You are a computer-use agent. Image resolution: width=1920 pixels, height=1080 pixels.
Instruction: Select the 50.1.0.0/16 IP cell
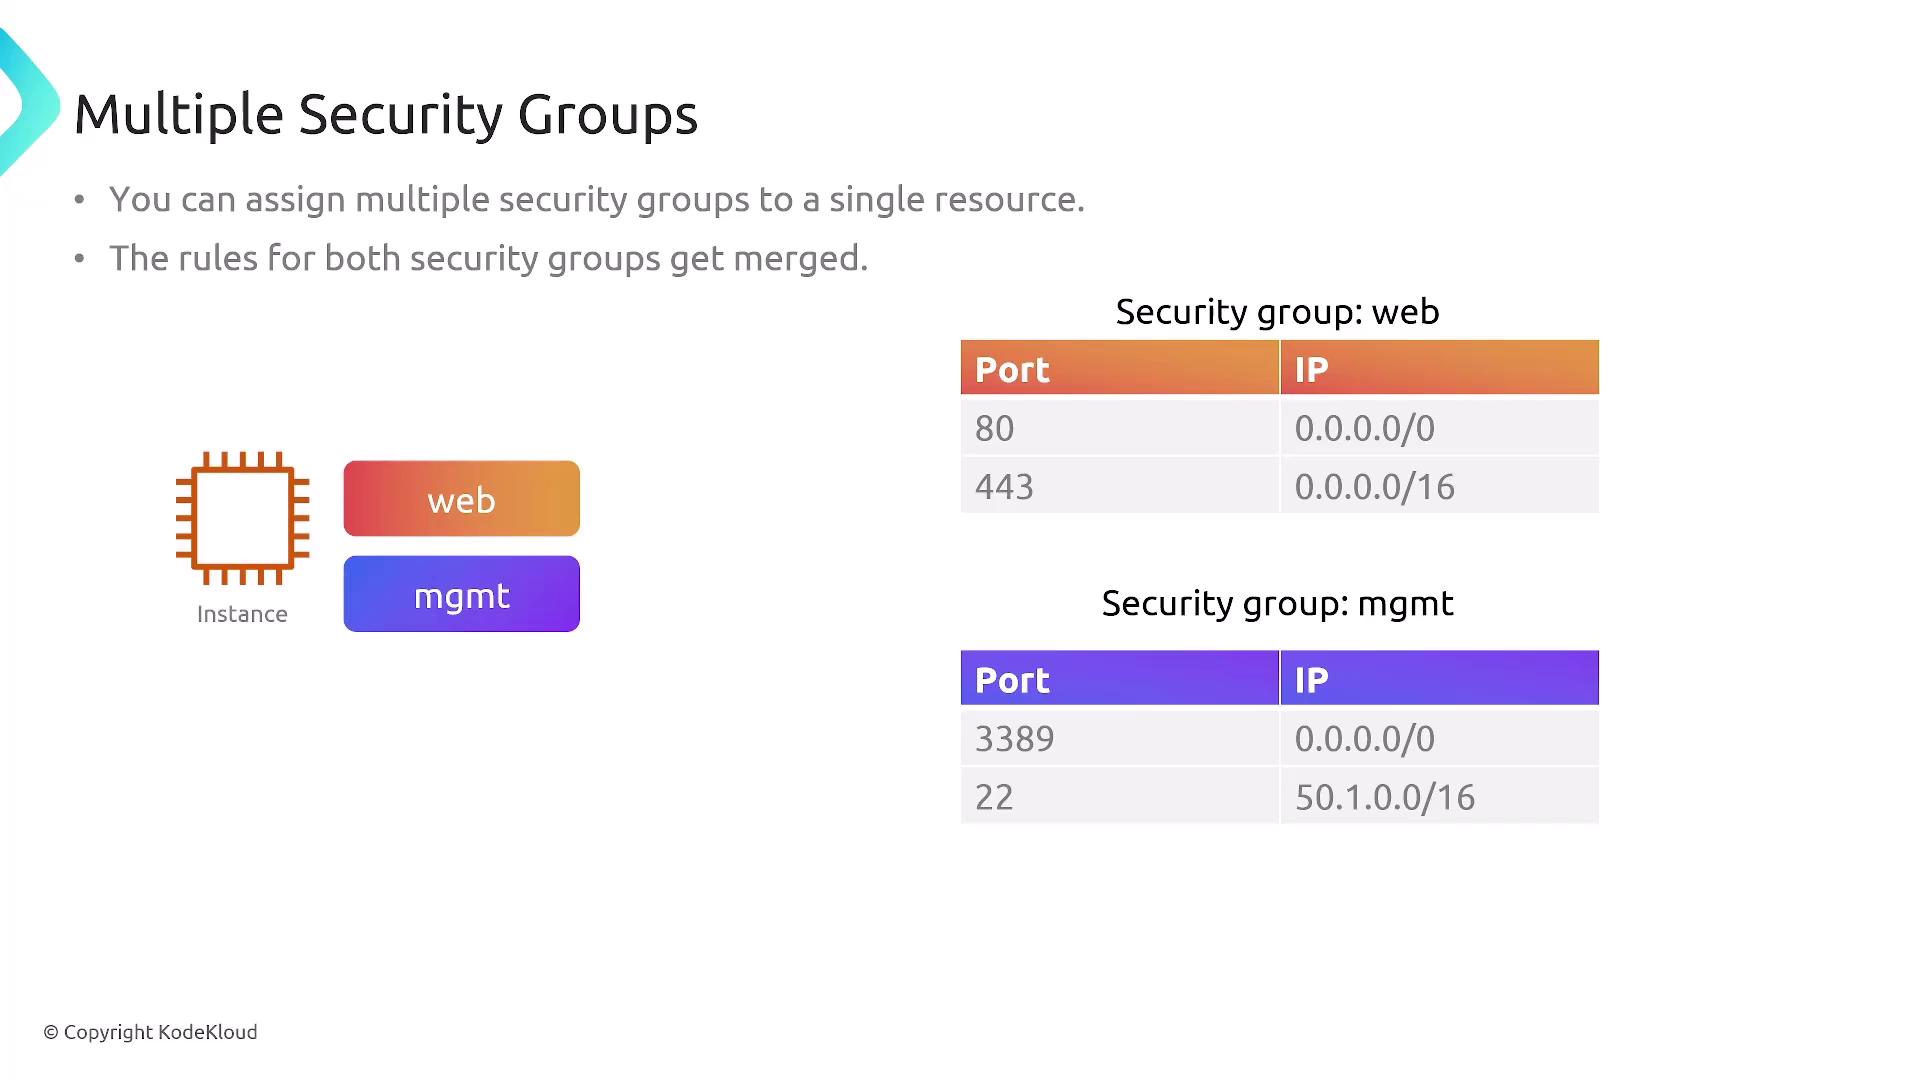coord(1439,797)
